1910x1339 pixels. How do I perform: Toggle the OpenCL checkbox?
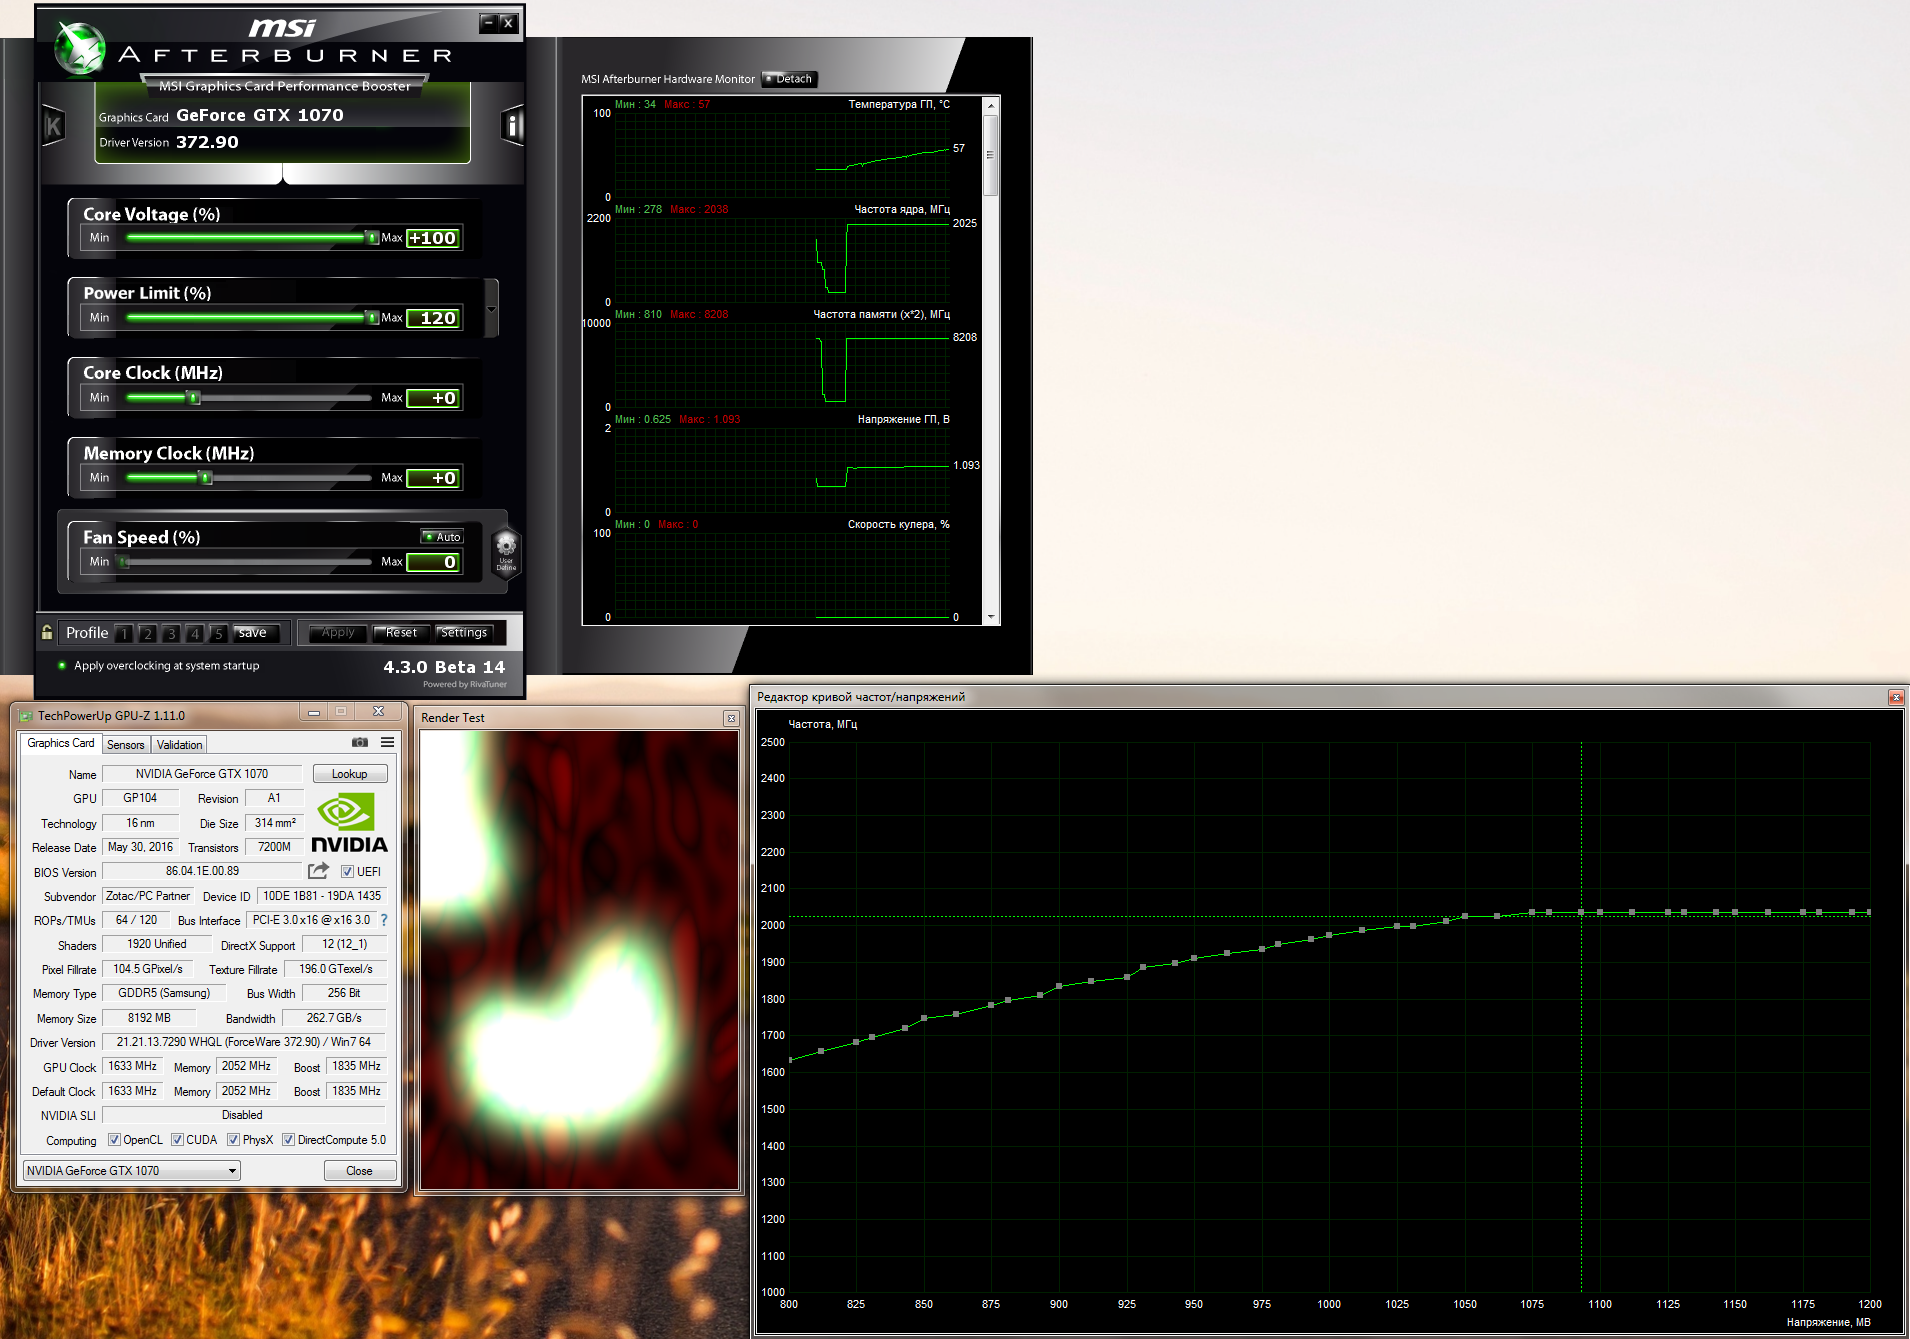pos(115,1140)
